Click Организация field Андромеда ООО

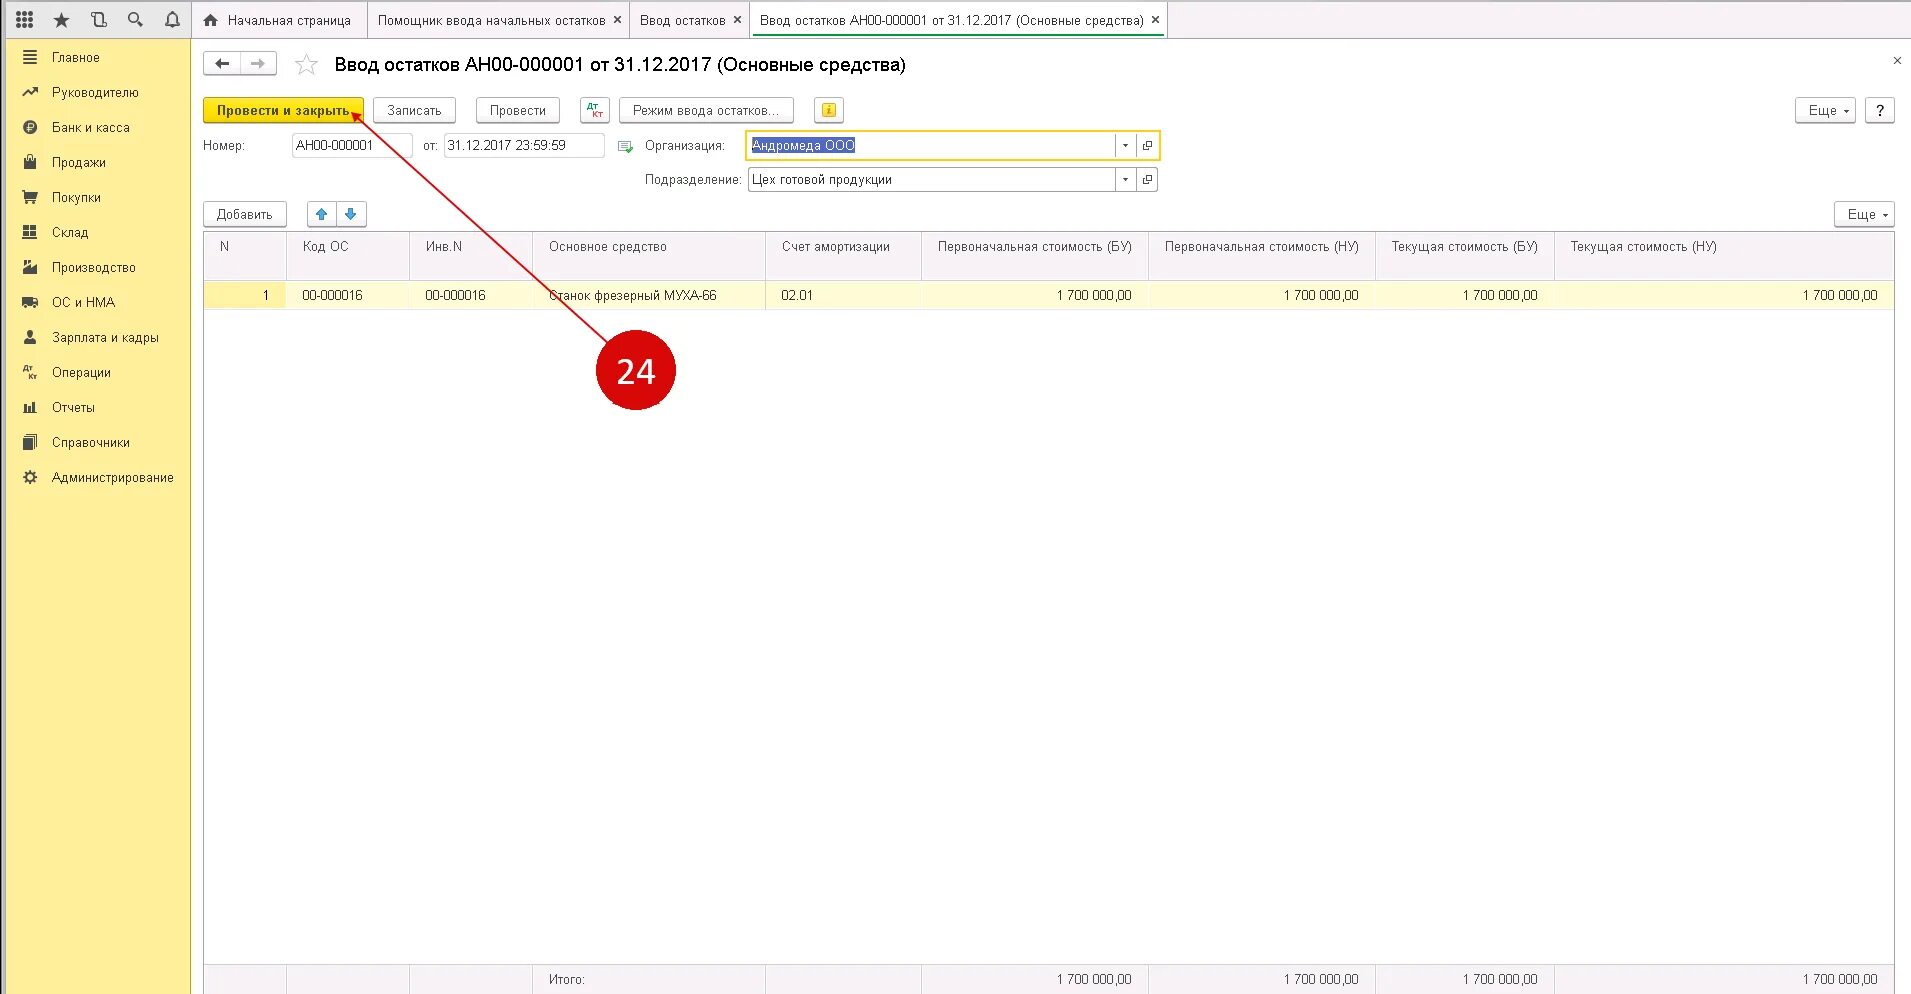pos(931,146)
